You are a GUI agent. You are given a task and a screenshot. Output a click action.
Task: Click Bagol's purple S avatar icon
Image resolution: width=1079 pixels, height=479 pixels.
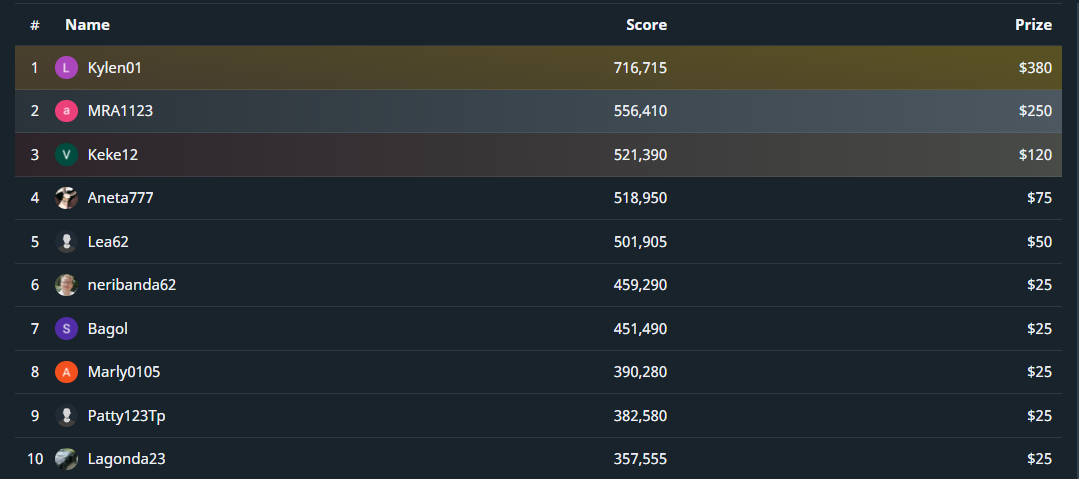(66, 329)
